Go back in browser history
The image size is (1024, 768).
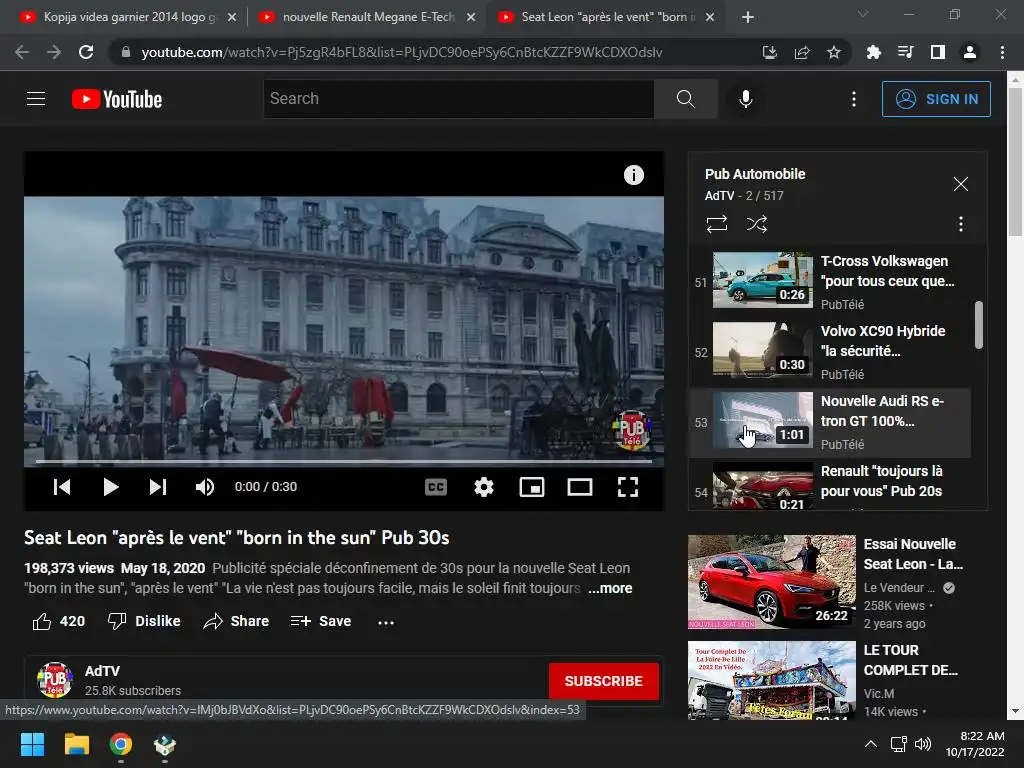22,52
